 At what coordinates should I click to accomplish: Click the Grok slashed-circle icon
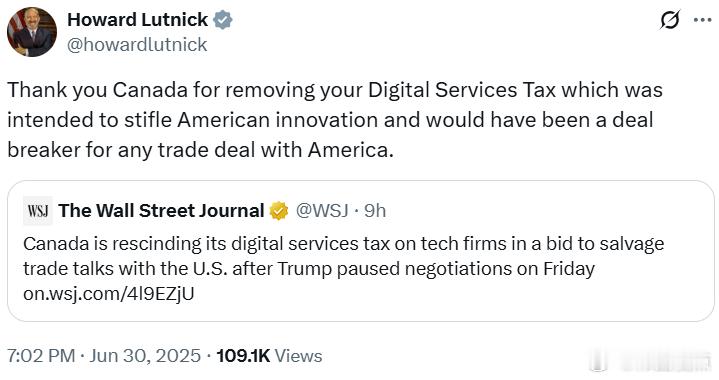pyautogui.click(x=670, y=20)
